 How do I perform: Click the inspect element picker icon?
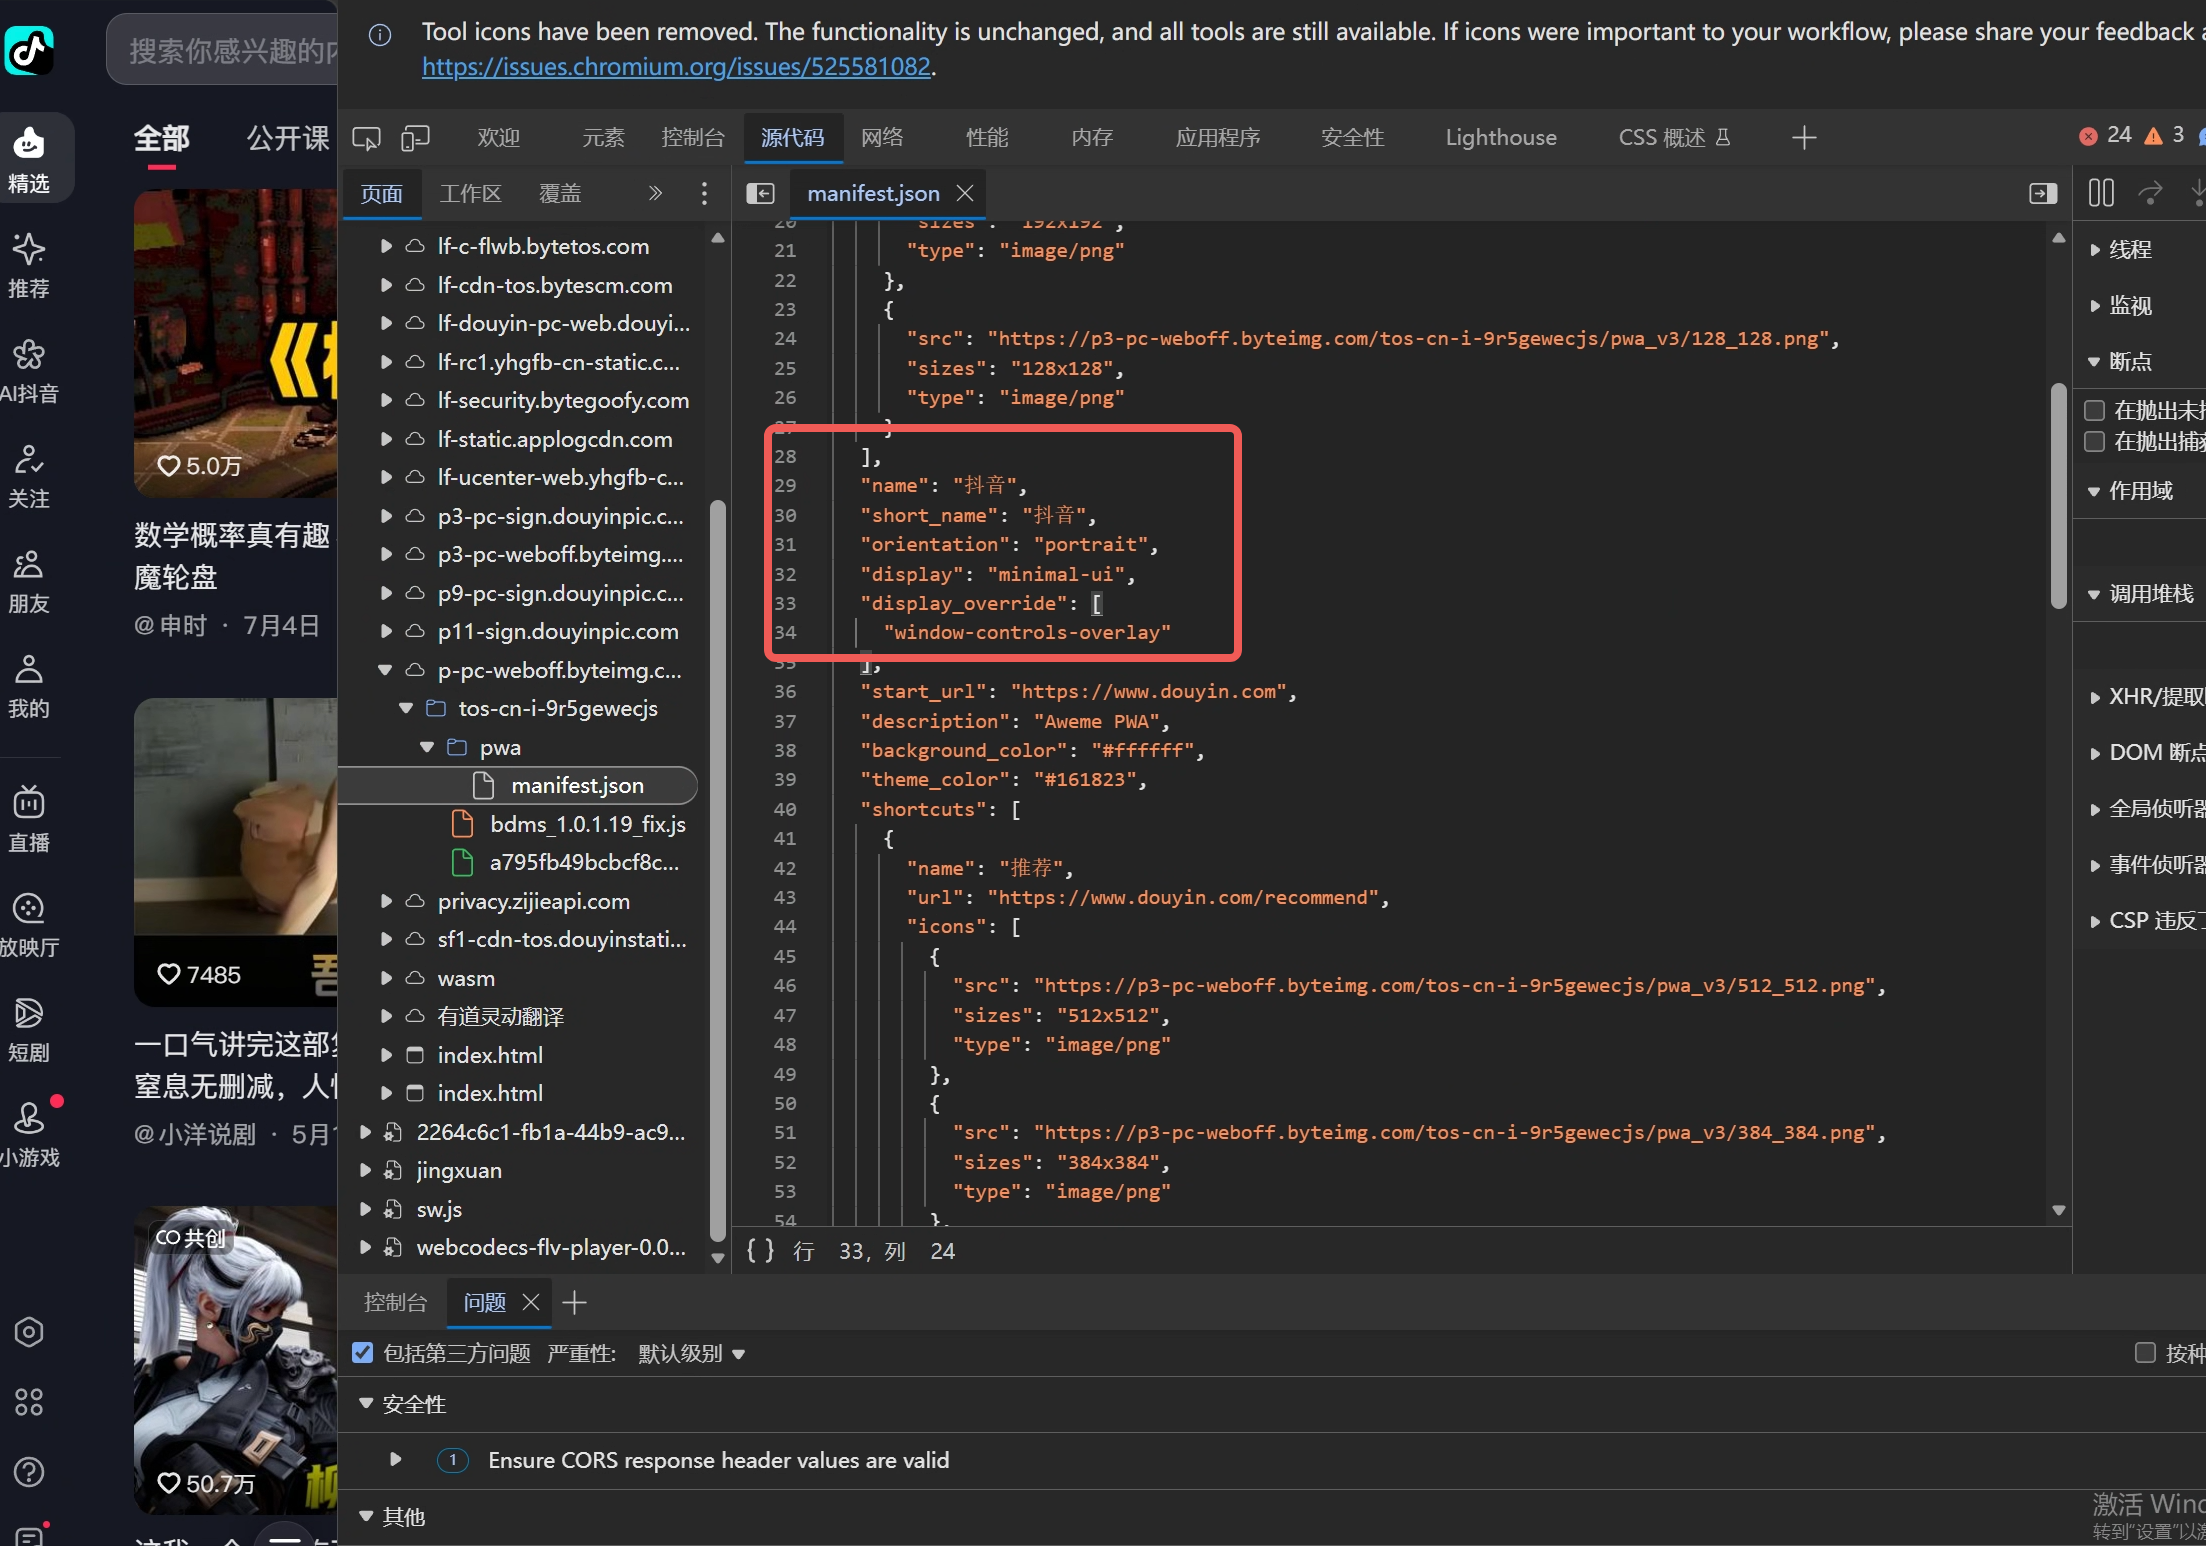[366, 138]
